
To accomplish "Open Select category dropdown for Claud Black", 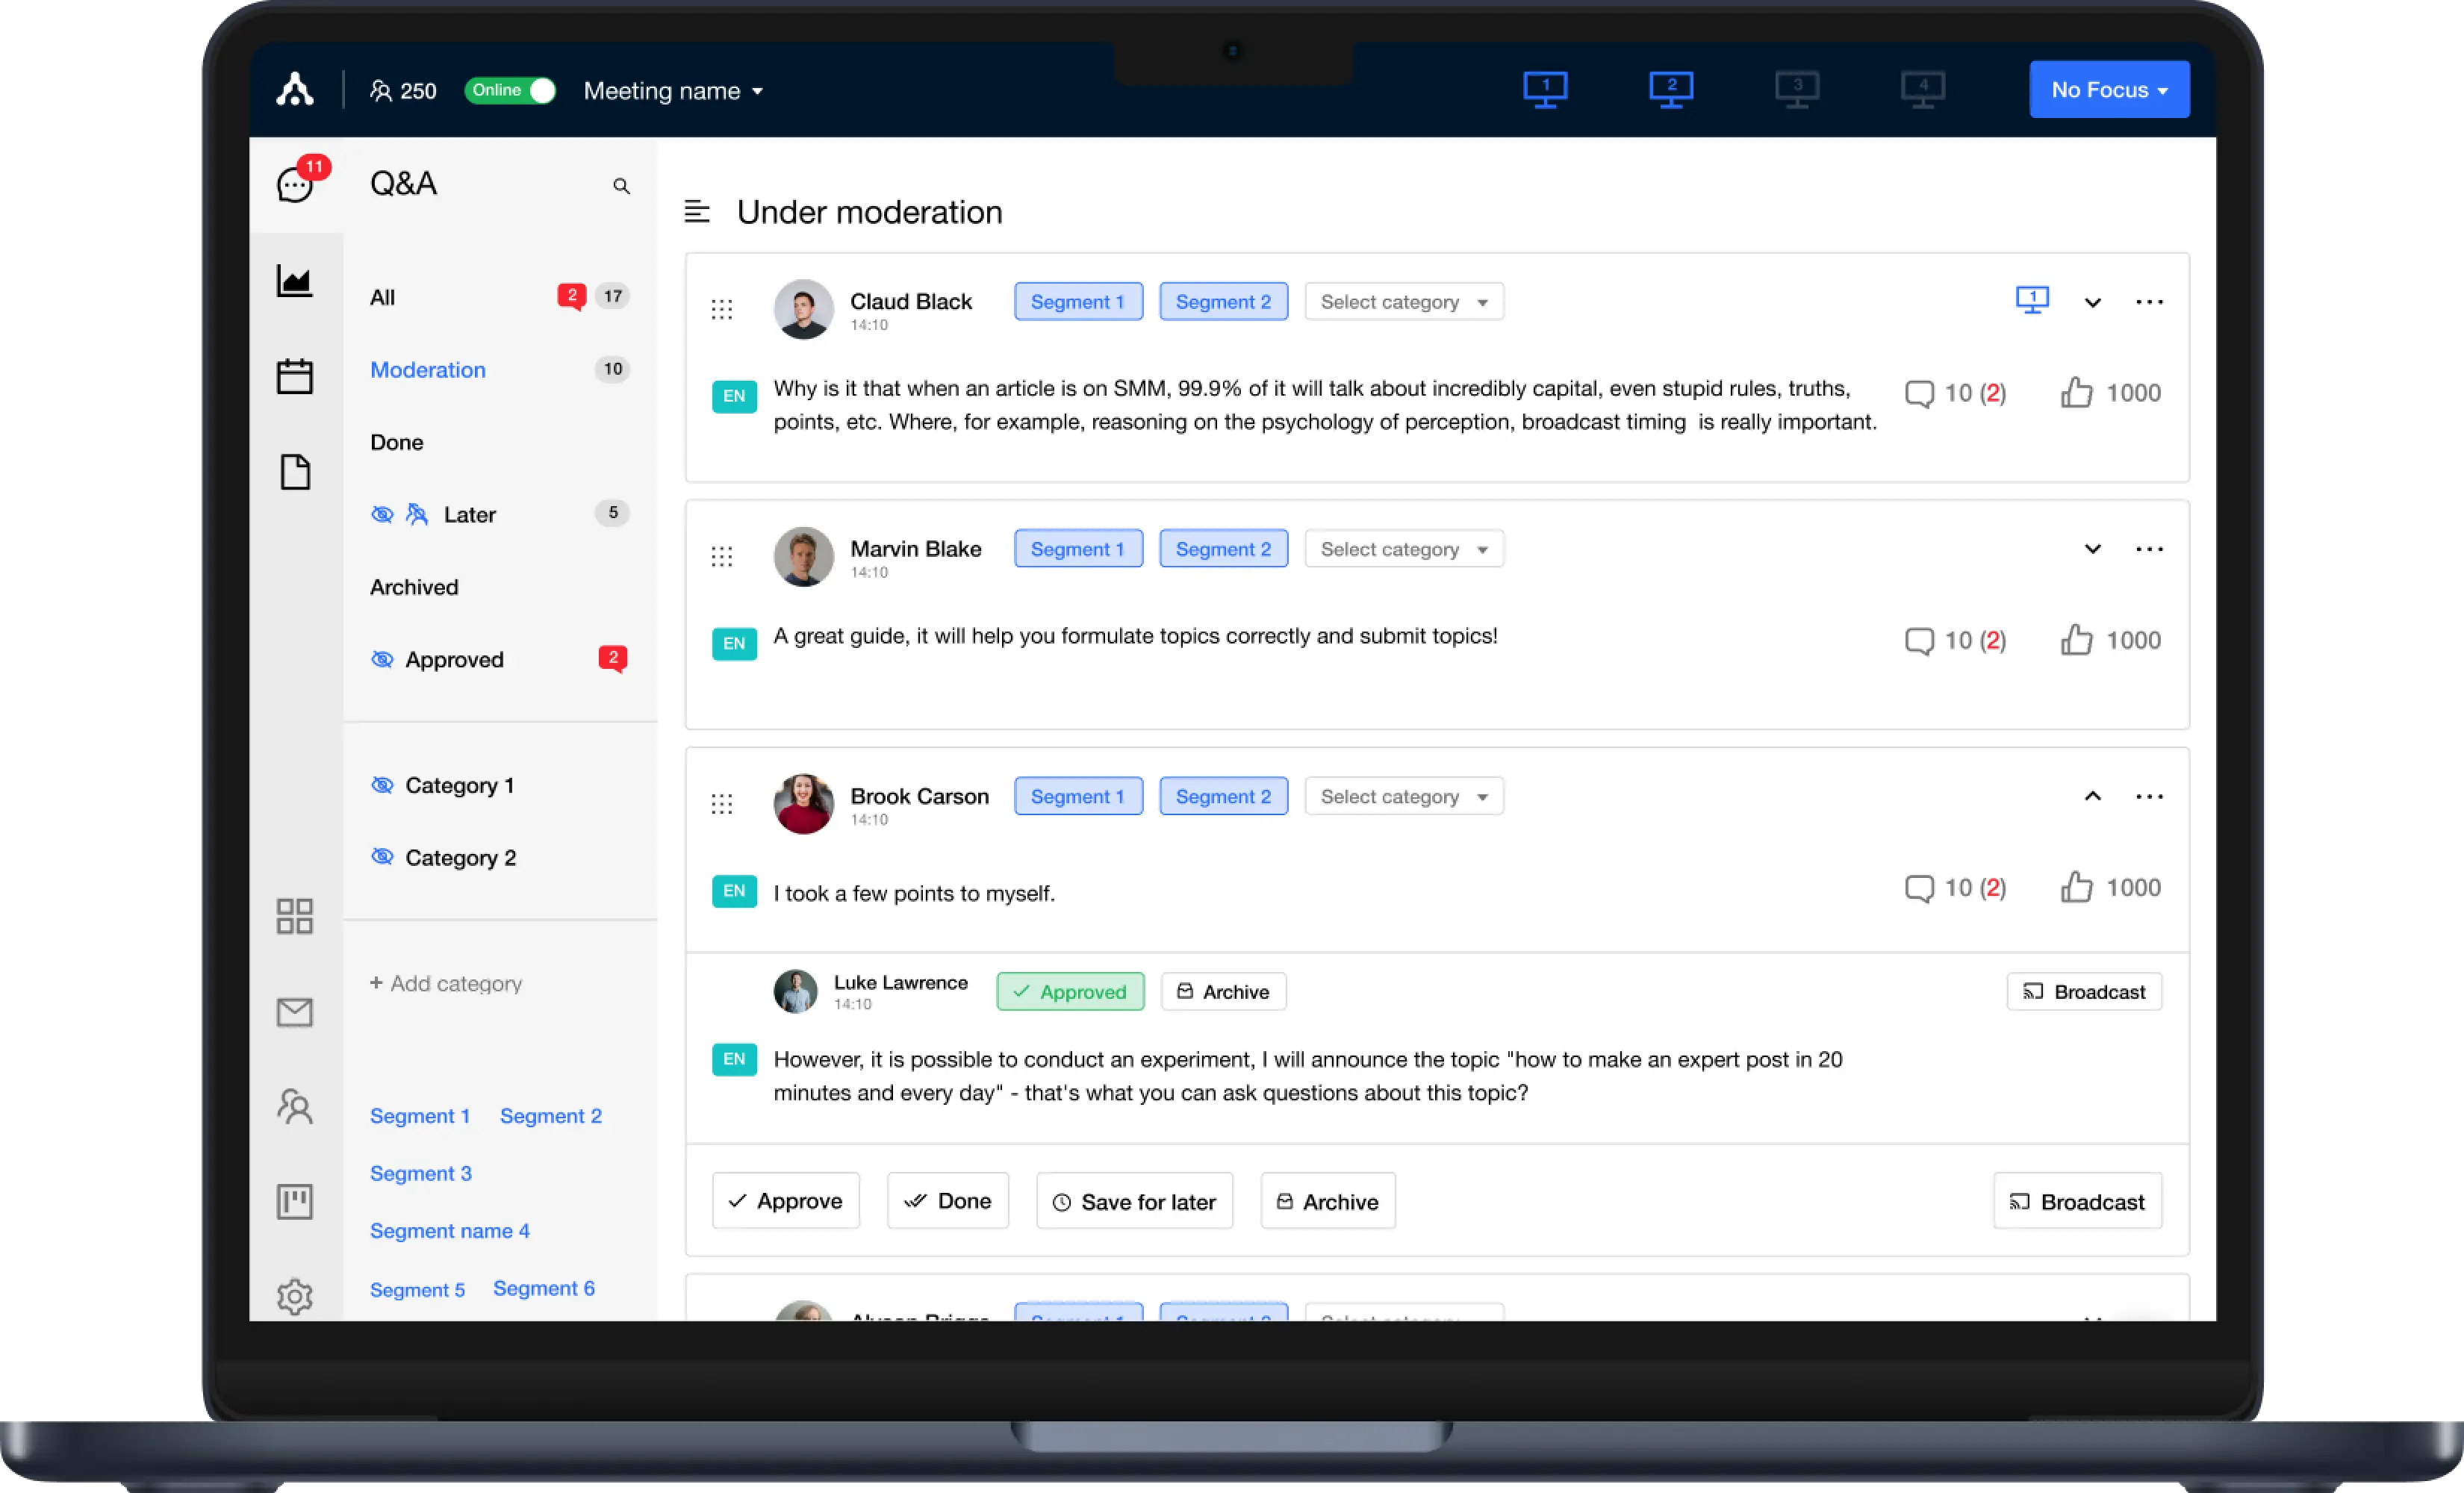I will pos(1403,301).
